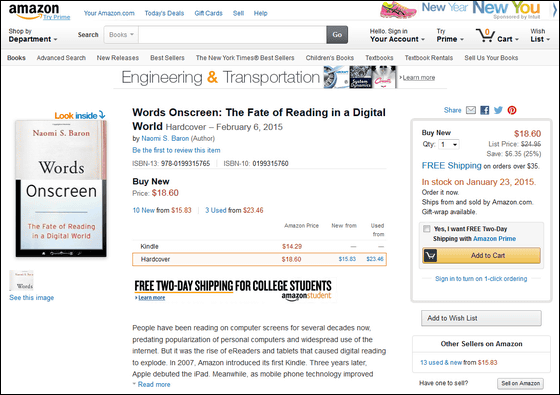The image size is (560, 395).
Task: Click Free Two-Day Shipping for College Students banner
Action: (234, 290)
